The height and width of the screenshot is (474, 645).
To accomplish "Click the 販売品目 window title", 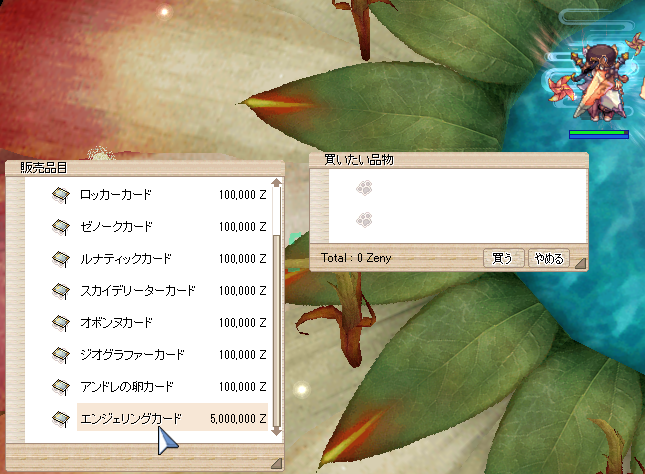I will (44, 167).
